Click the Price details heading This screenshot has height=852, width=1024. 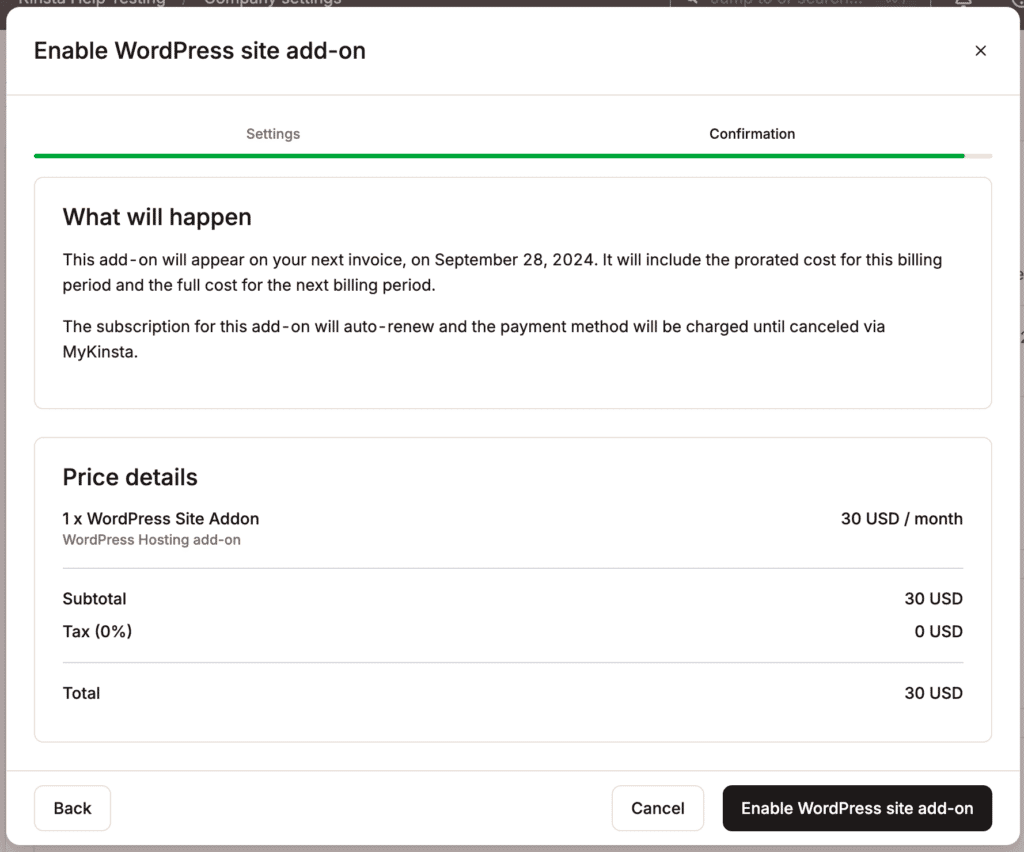click(129, 478)
